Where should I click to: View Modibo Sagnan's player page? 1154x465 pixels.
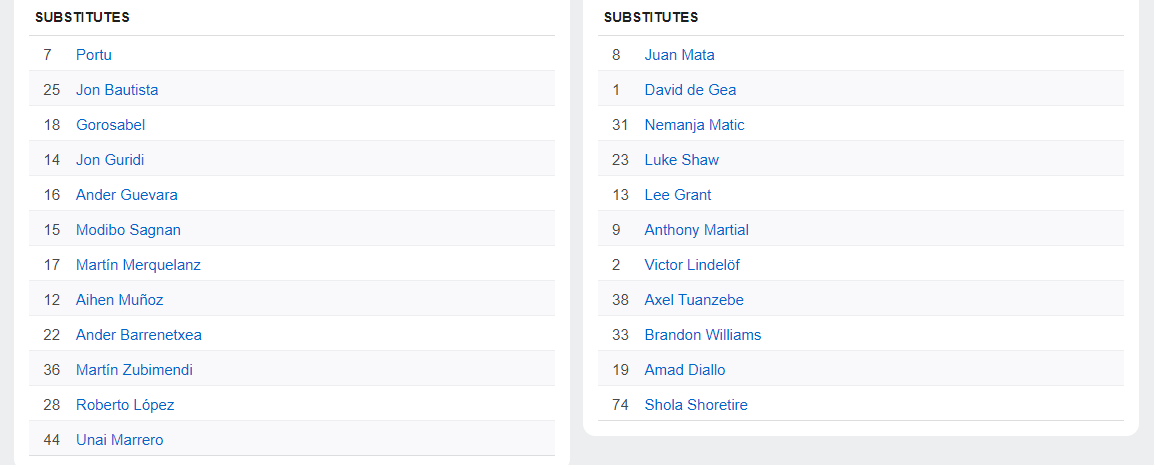point(128,230)
